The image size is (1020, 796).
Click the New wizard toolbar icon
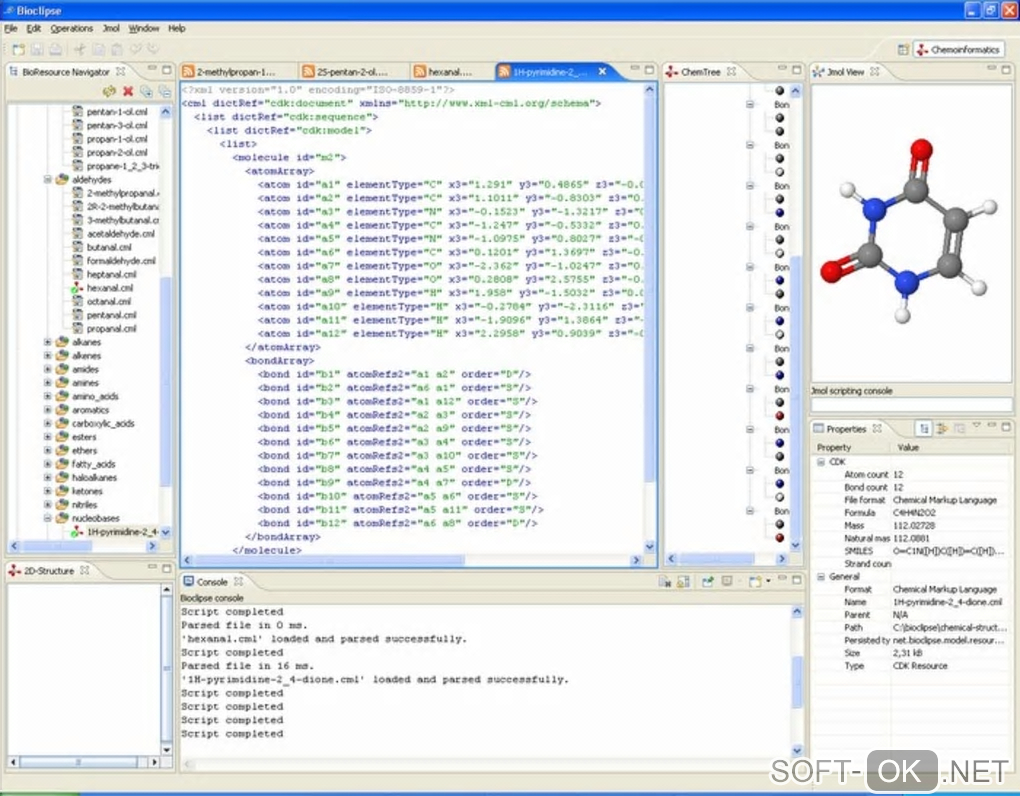pos(18,49)
